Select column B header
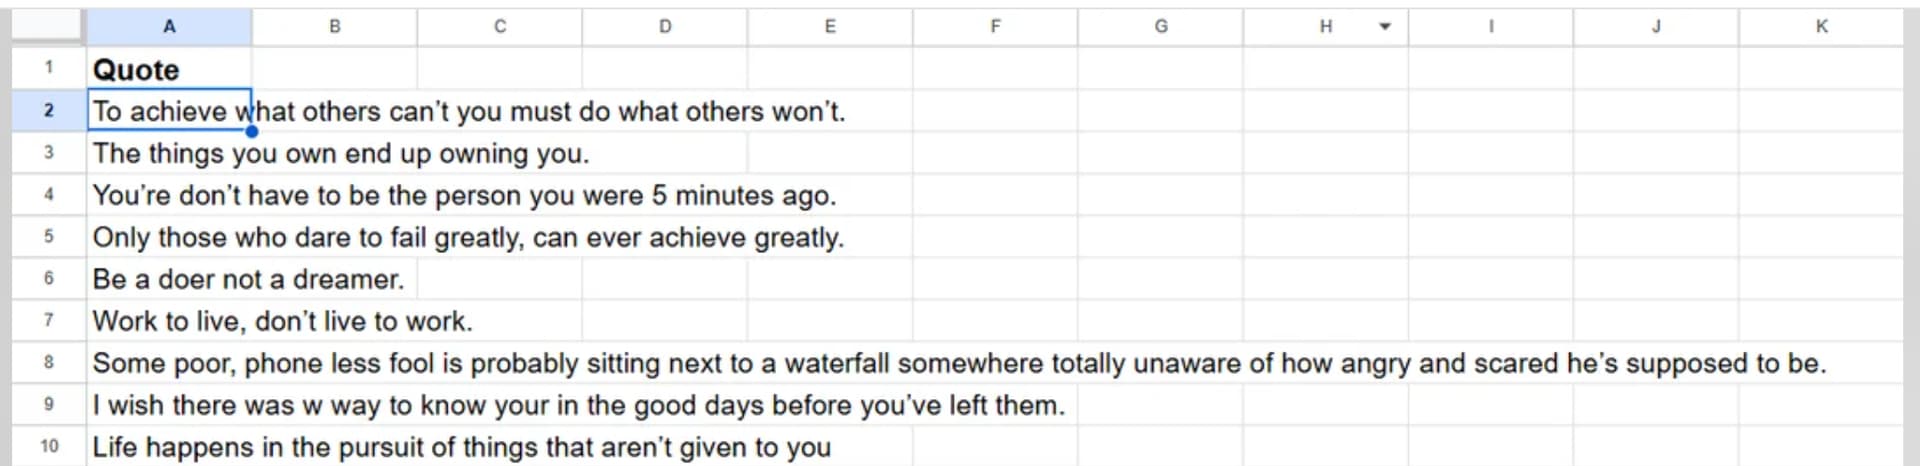Image resolution: width=1920 pixels, height=466 pixels. (334, 27)
